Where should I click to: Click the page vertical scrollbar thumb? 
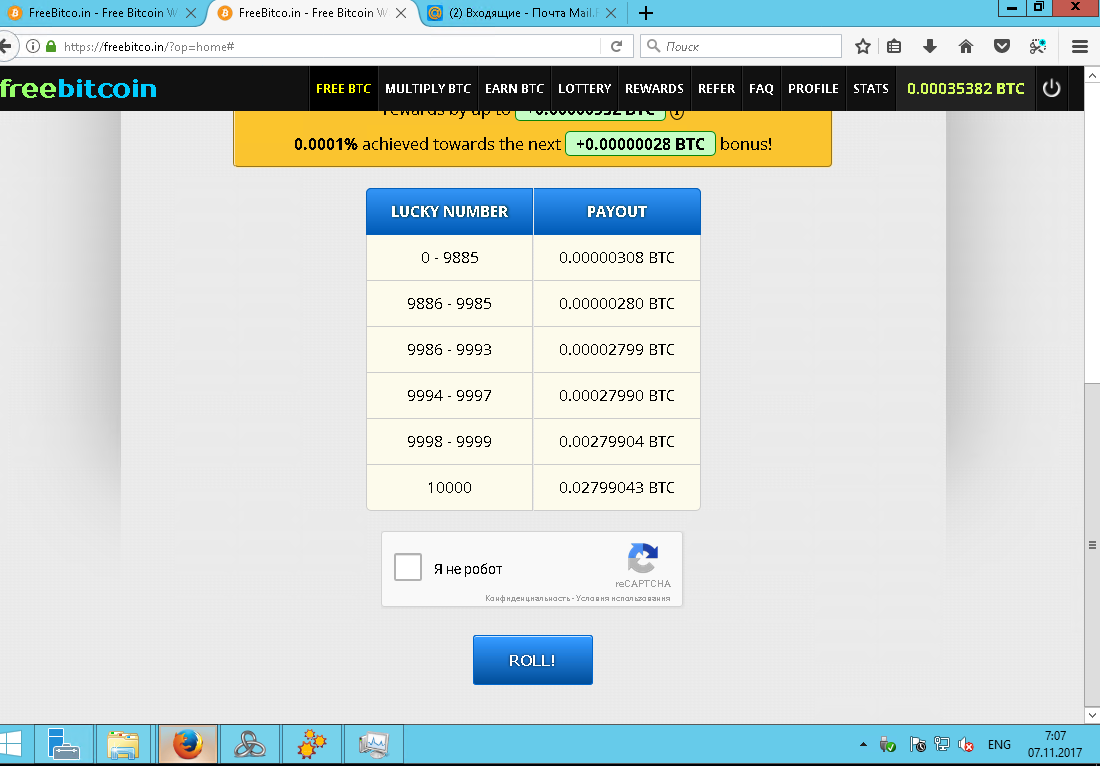[x=1092, y=544]
